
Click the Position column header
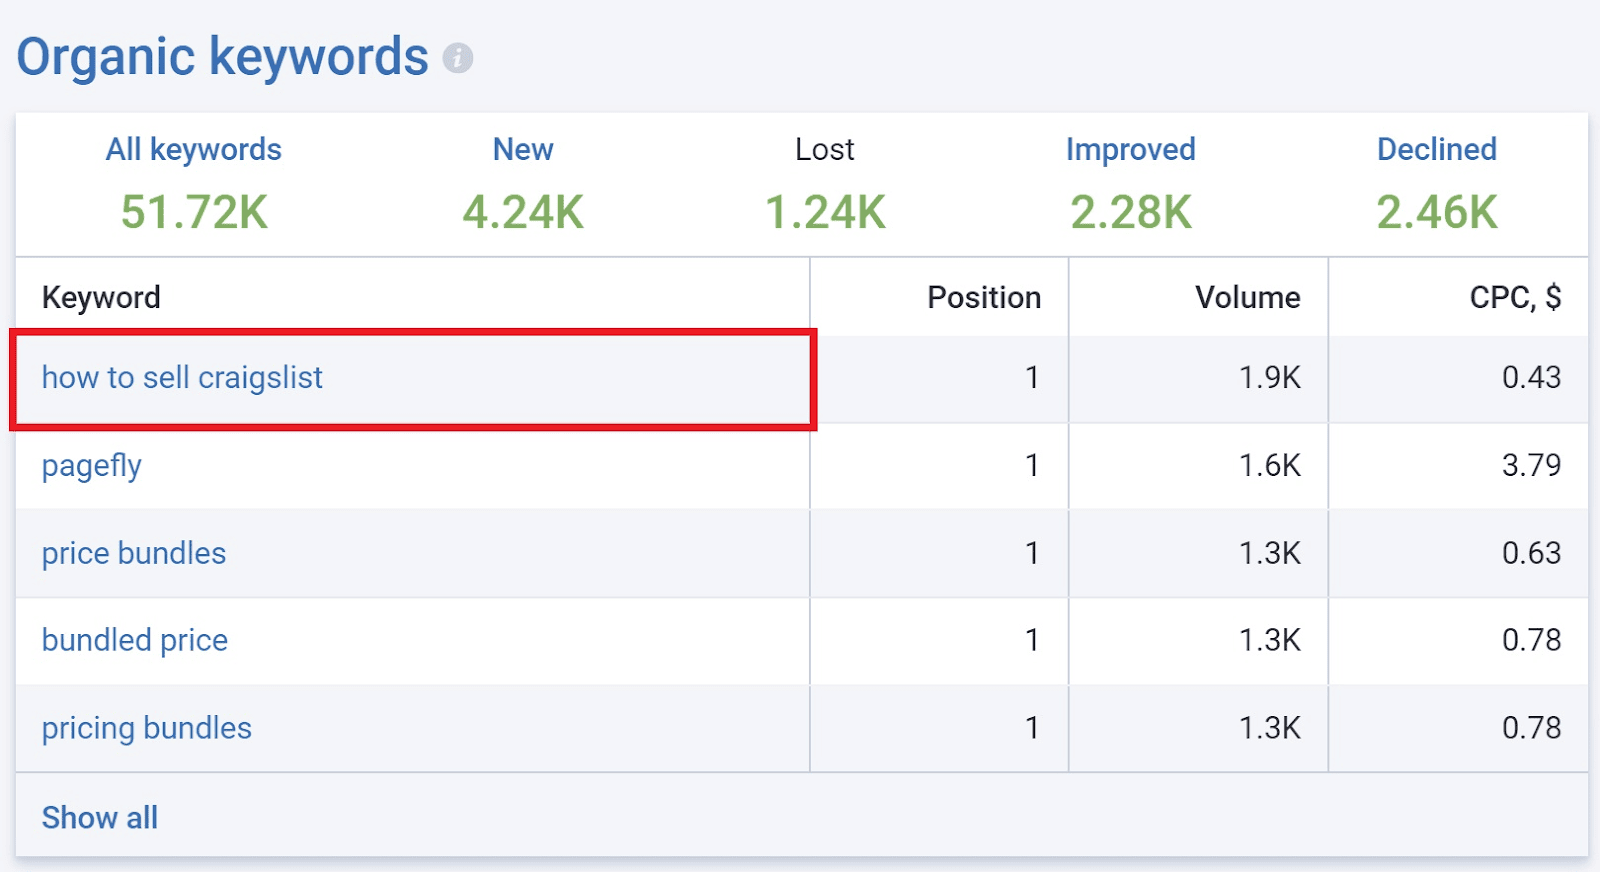click(984, 298)
